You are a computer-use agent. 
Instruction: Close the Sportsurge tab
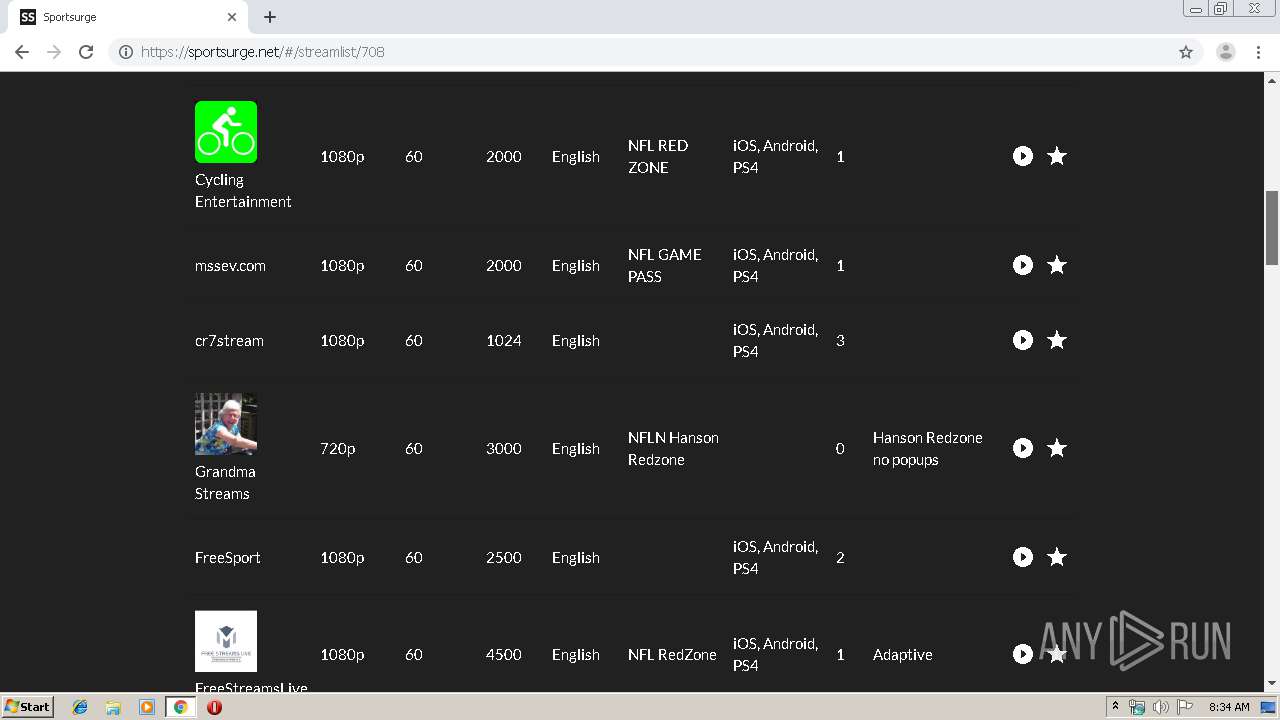(232, 17)
